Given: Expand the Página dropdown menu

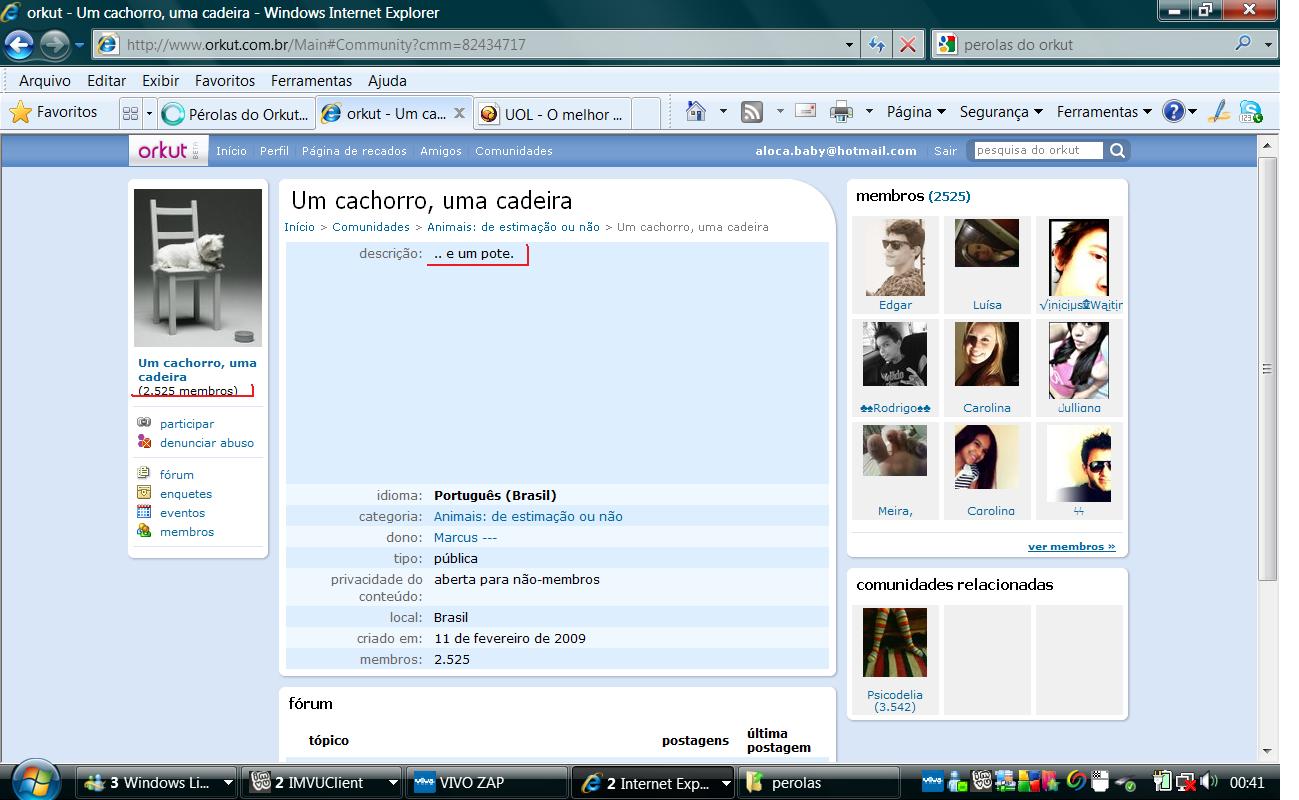Looking at the screenshot, I should (x=915, y=112).
